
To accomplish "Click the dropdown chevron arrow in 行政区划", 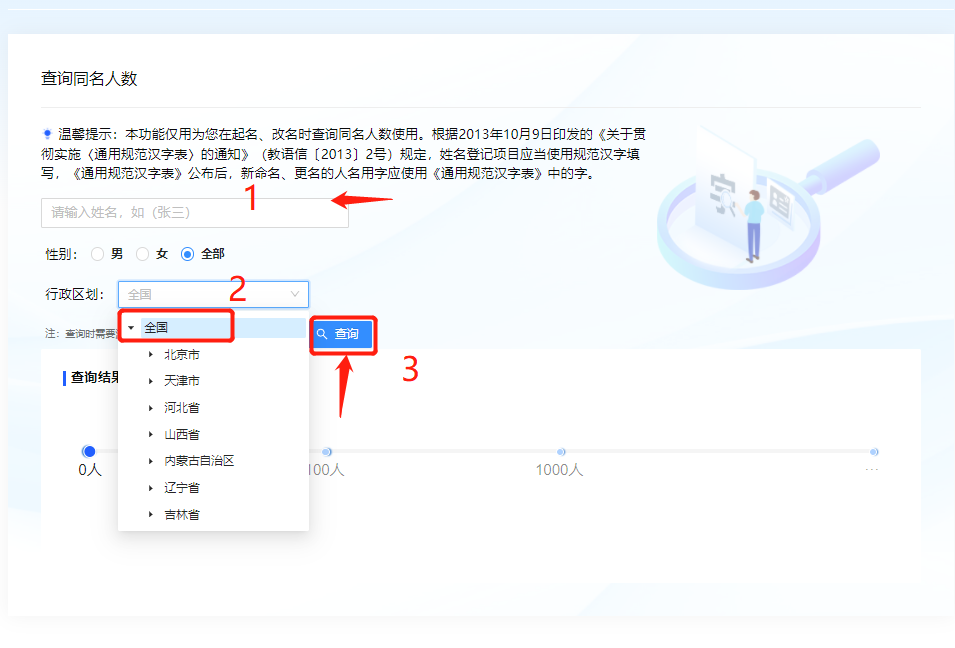I will (x=295, y=294).
